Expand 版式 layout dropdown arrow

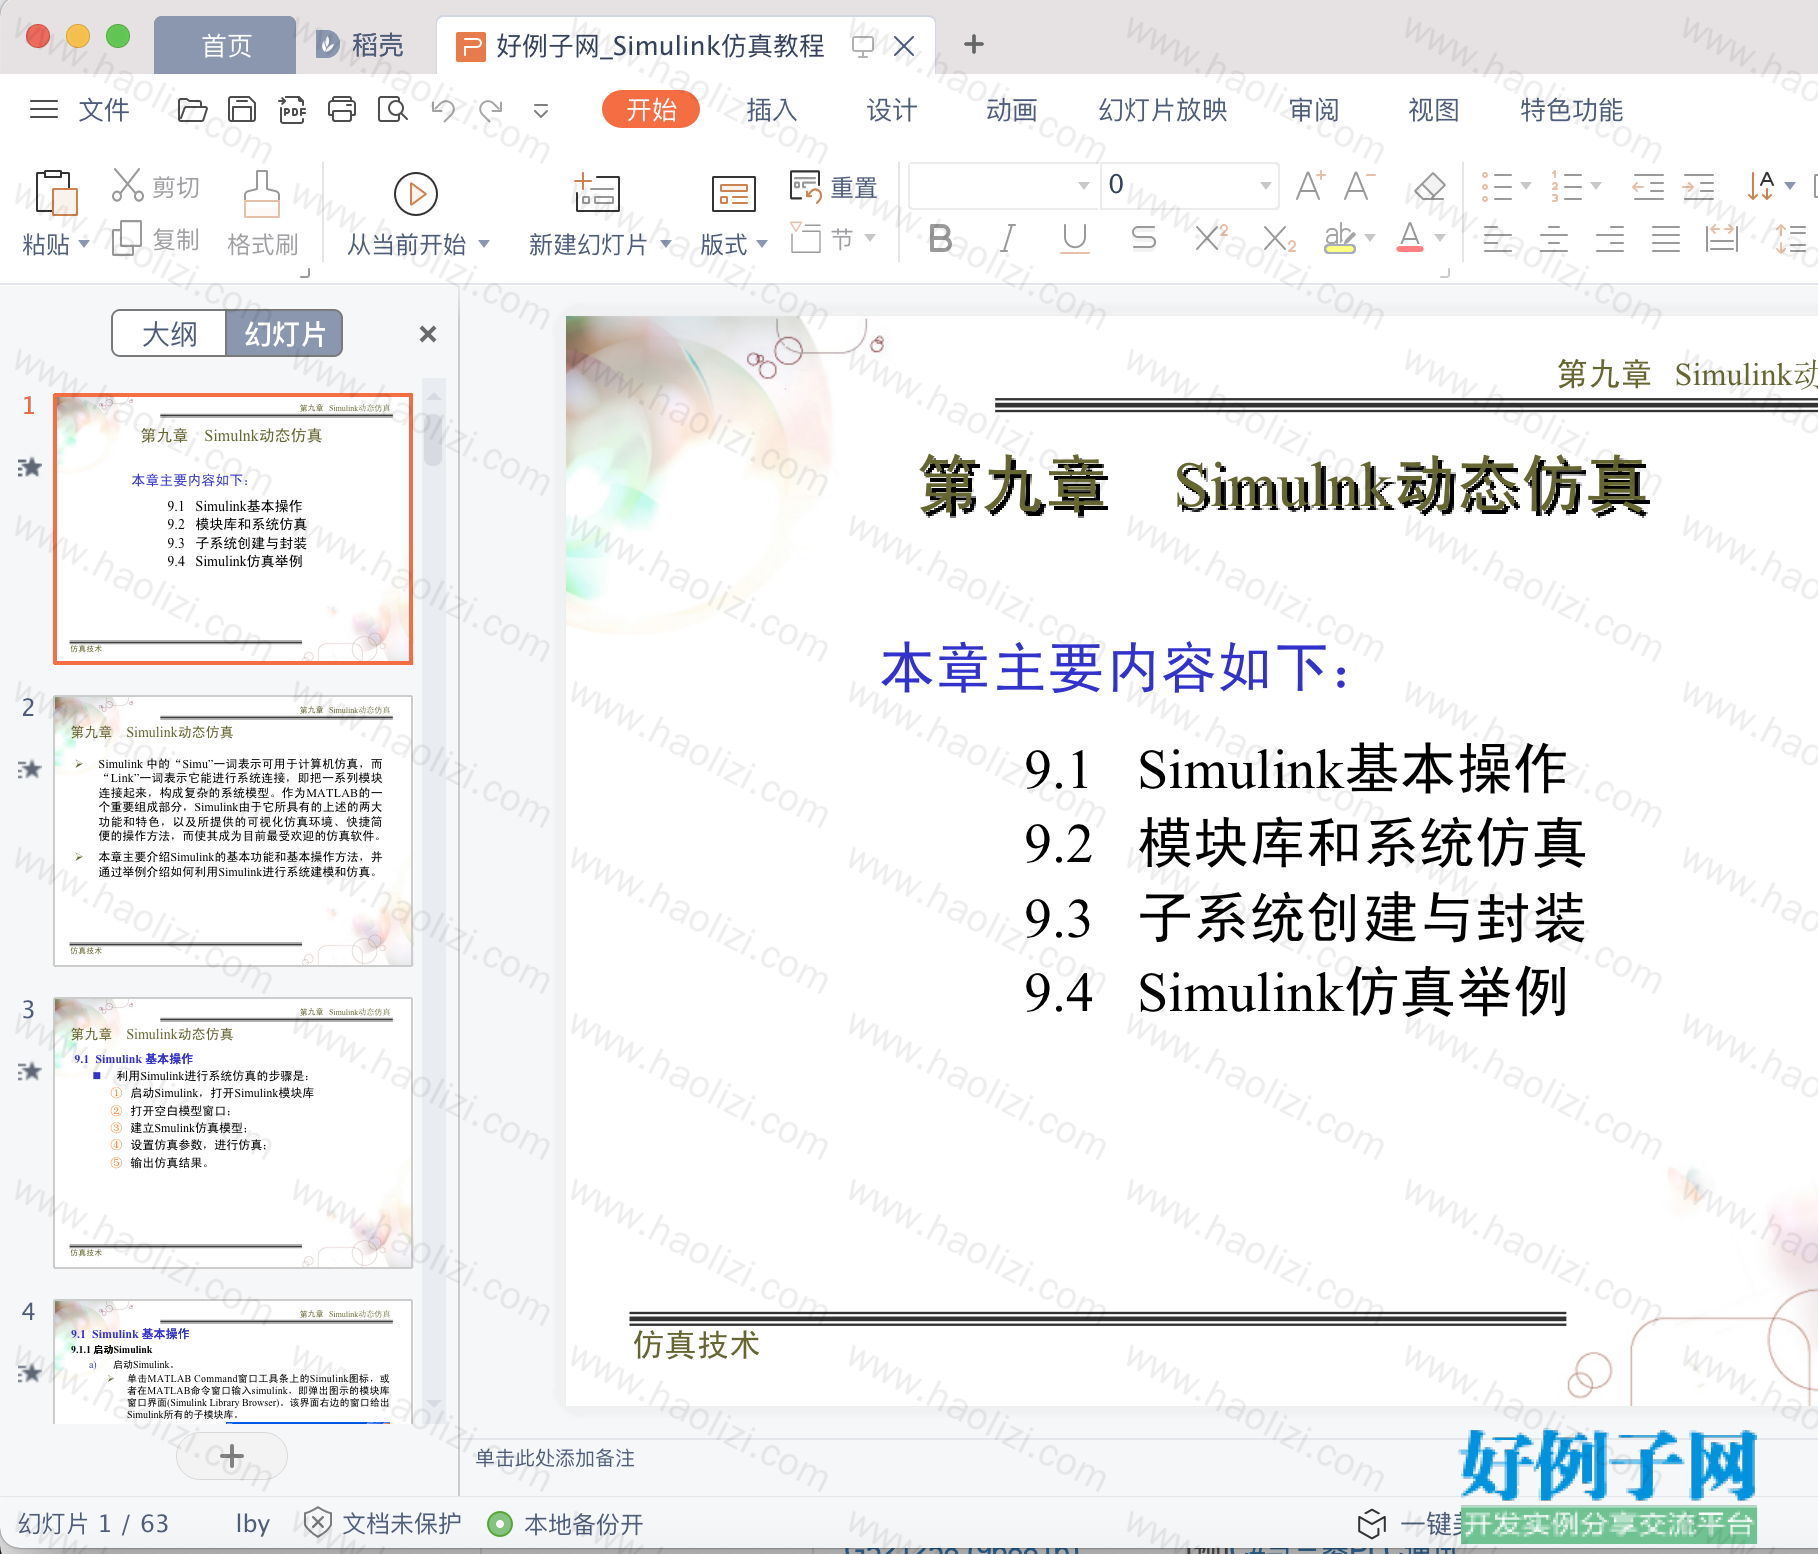tap(762, 243)
